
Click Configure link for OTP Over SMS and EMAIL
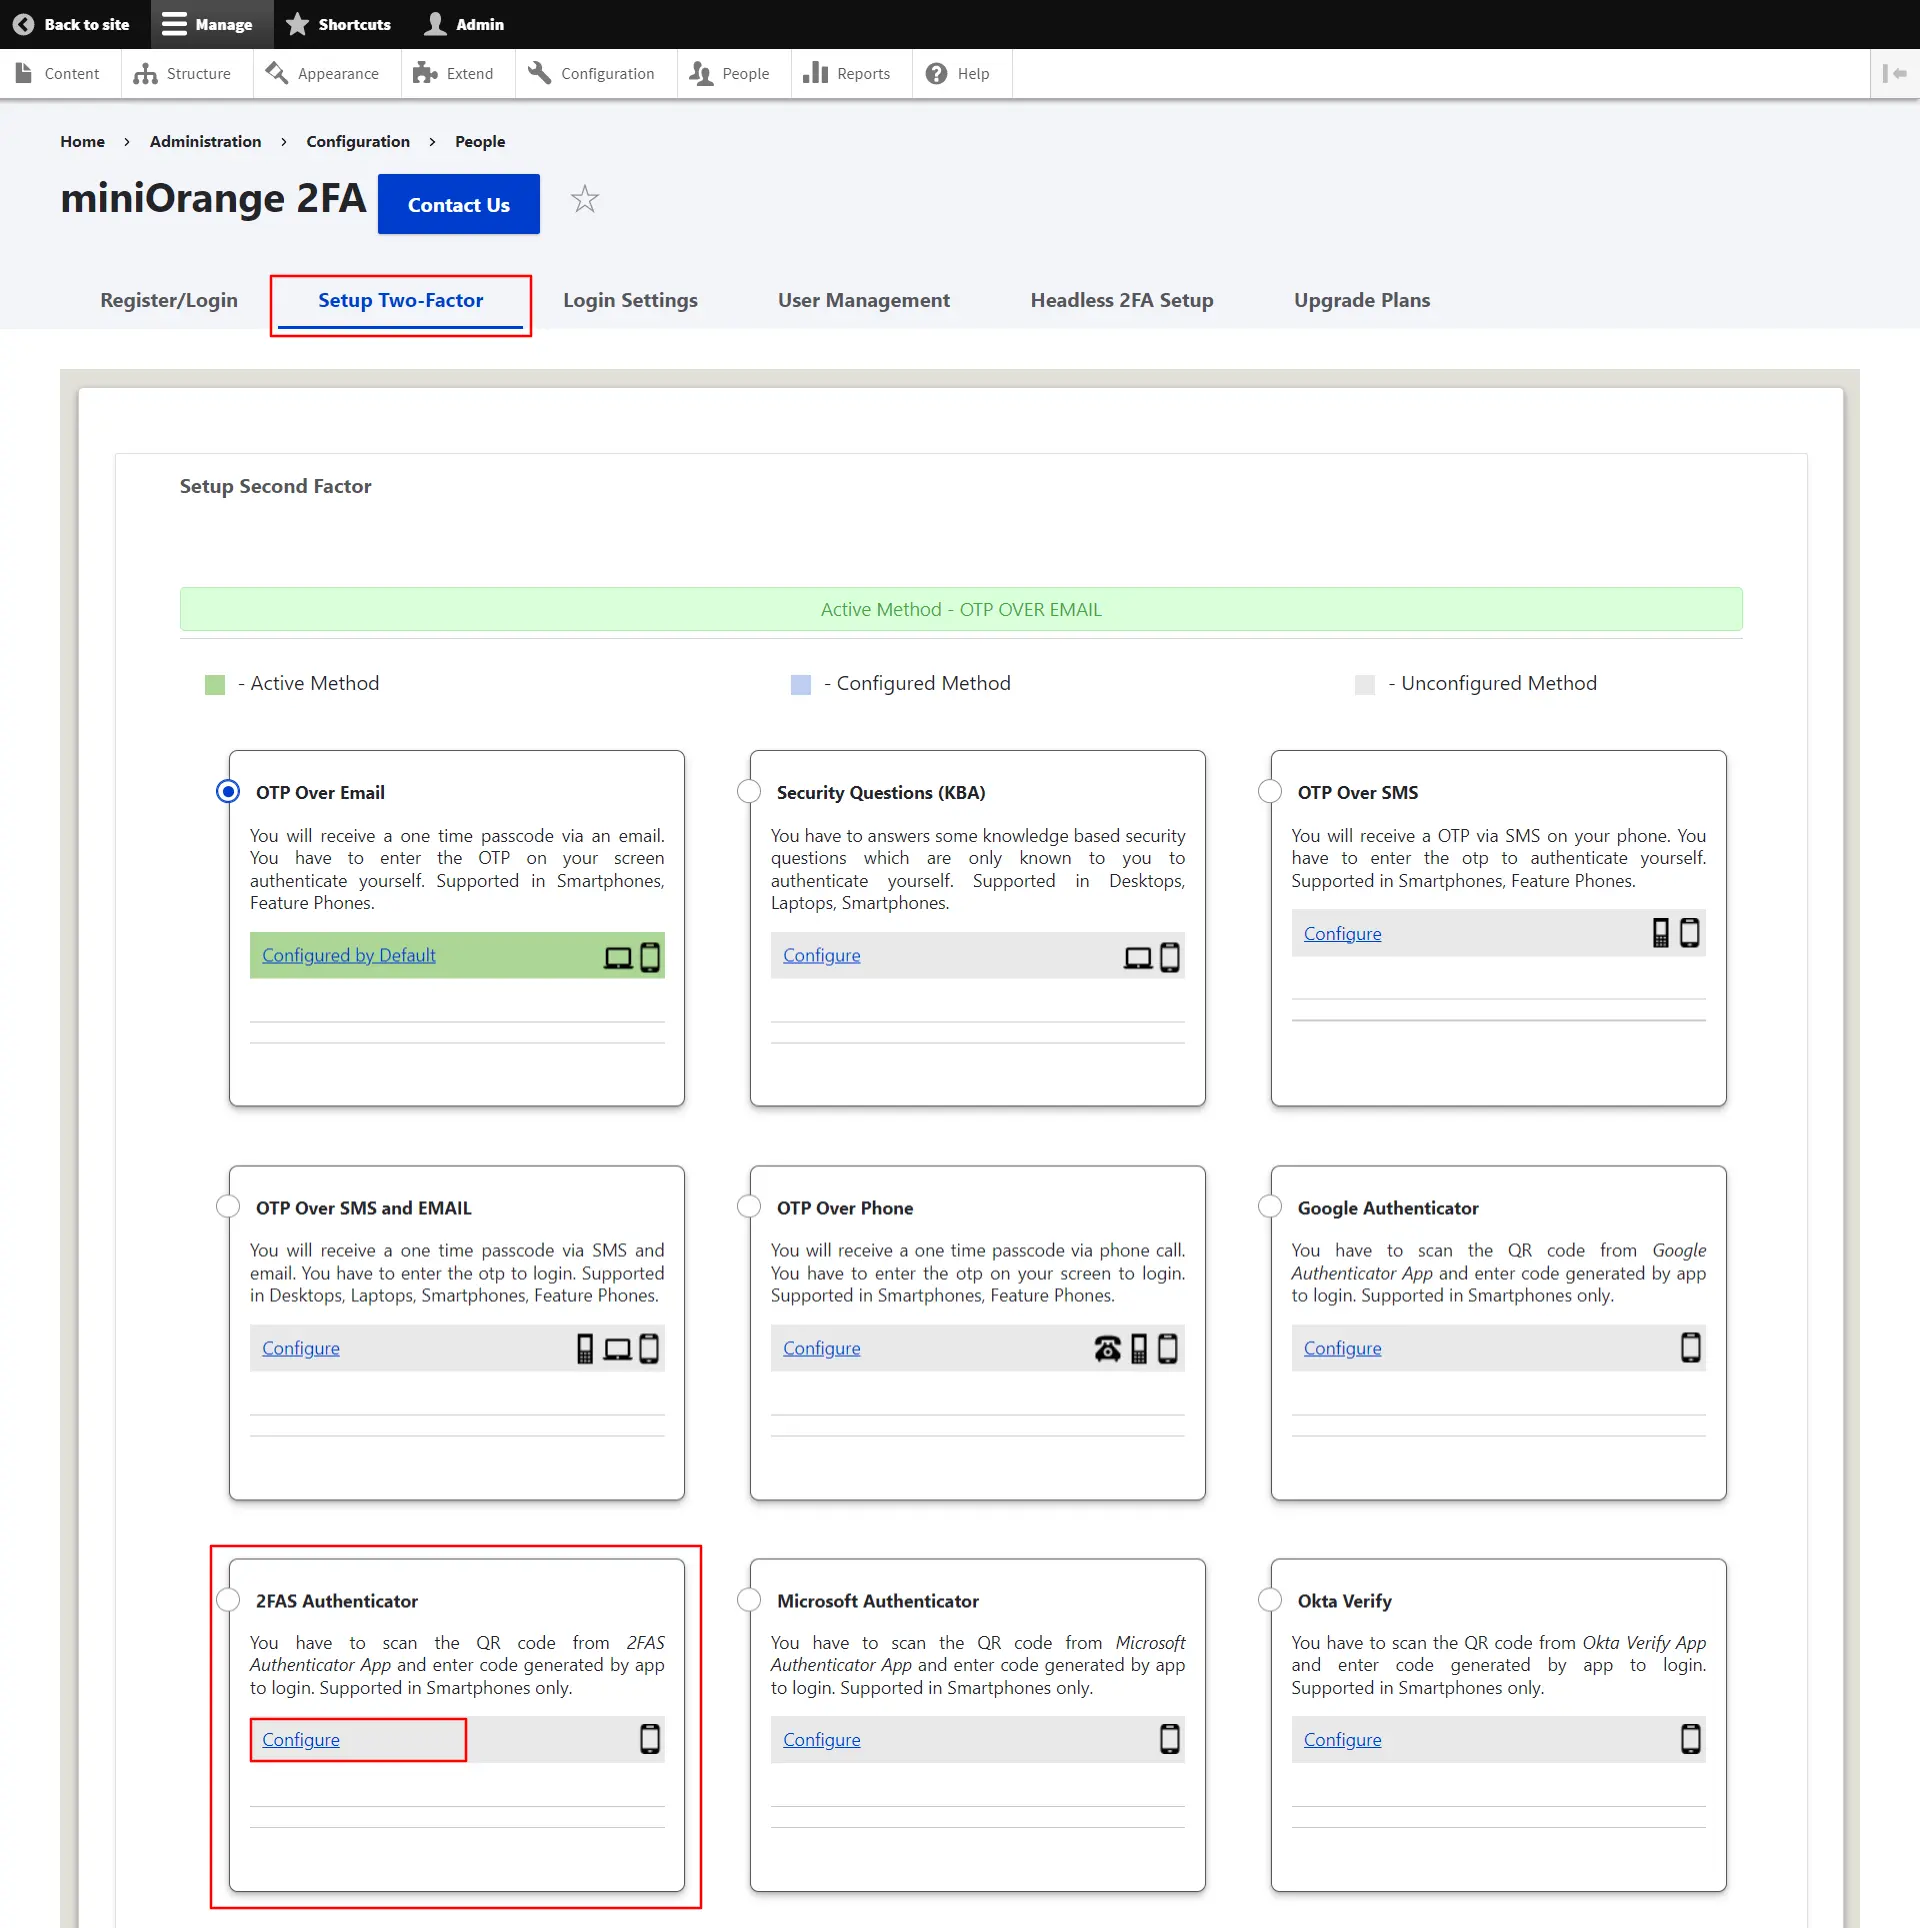(x=301, y=1348)
